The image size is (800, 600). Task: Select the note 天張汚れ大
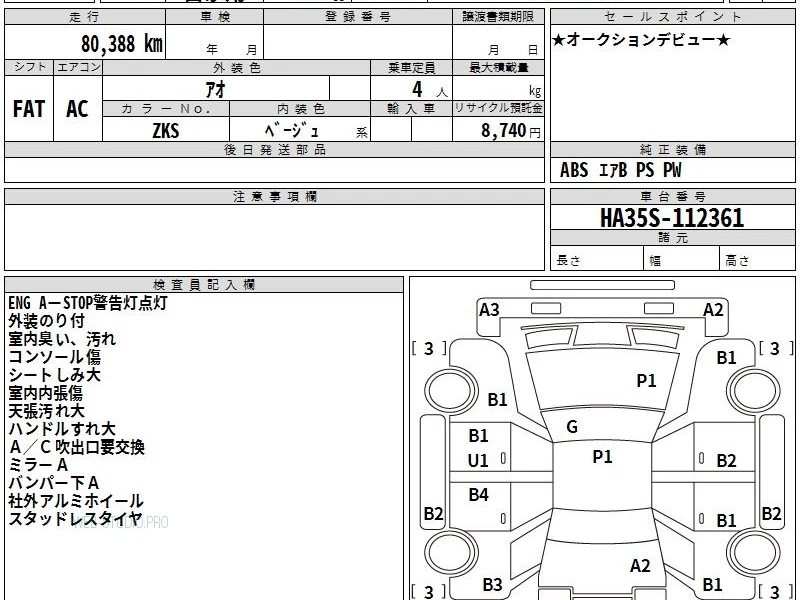click(x=46, y=411)
